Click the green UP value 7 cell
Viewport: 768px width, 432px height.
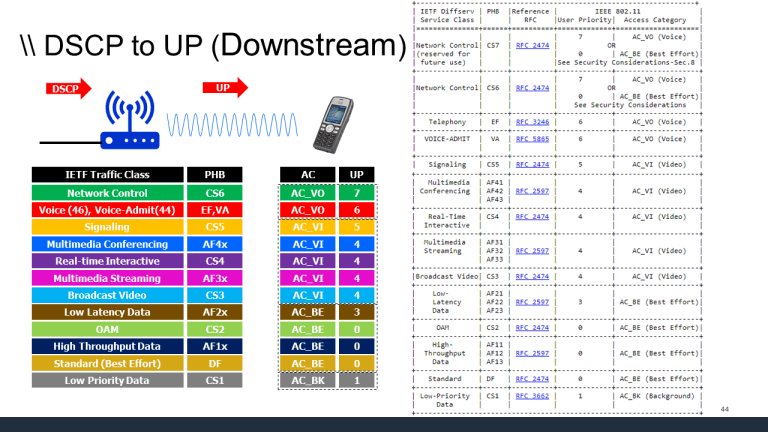pyautogui.click(x=357, y=193)
